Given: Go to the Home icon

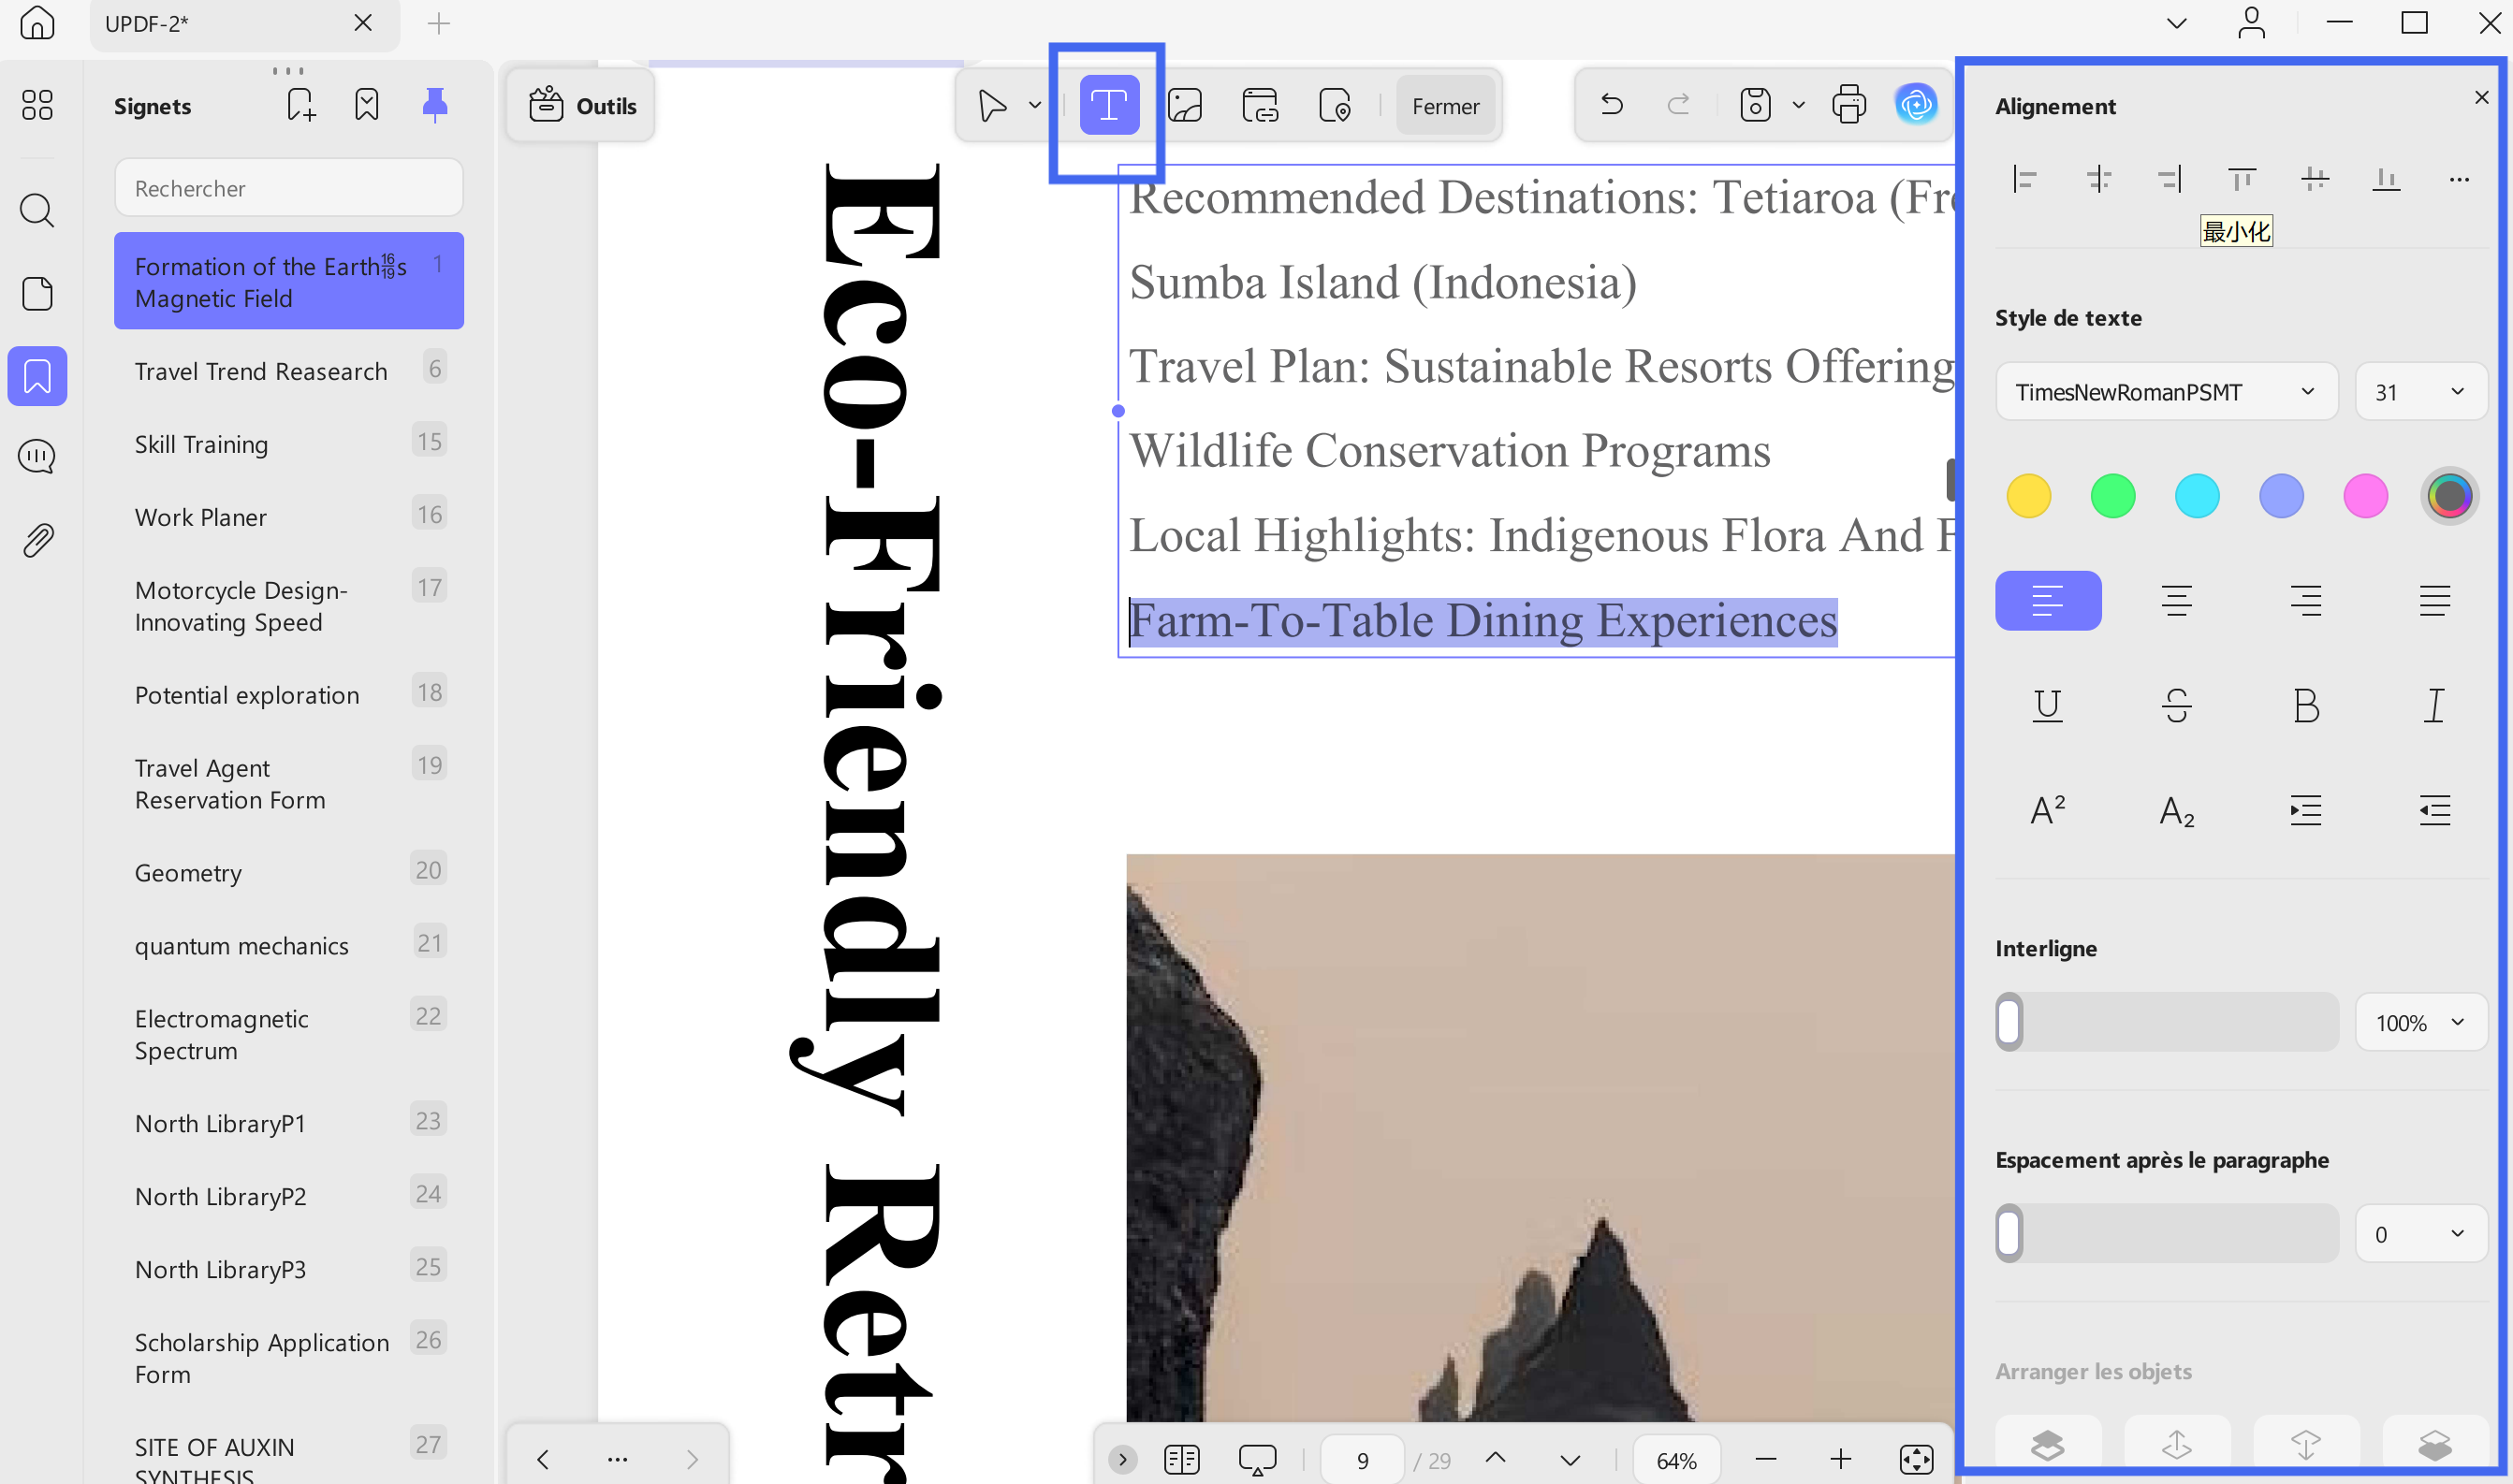Looking at the screenshot, I should pyautogui.click(x=37, y=22).
